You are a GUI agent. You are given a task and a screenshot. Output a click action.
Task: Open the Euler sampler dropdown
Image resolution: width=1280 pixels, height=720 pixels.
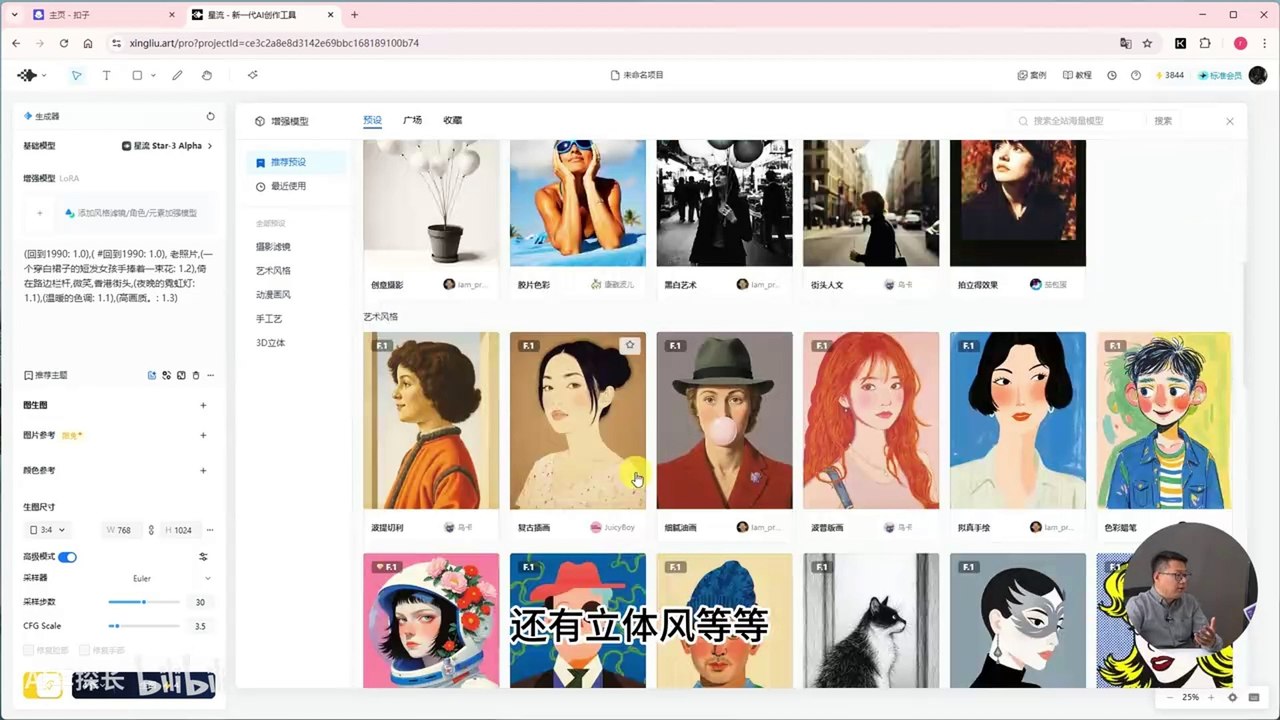(x=170, y=578)
